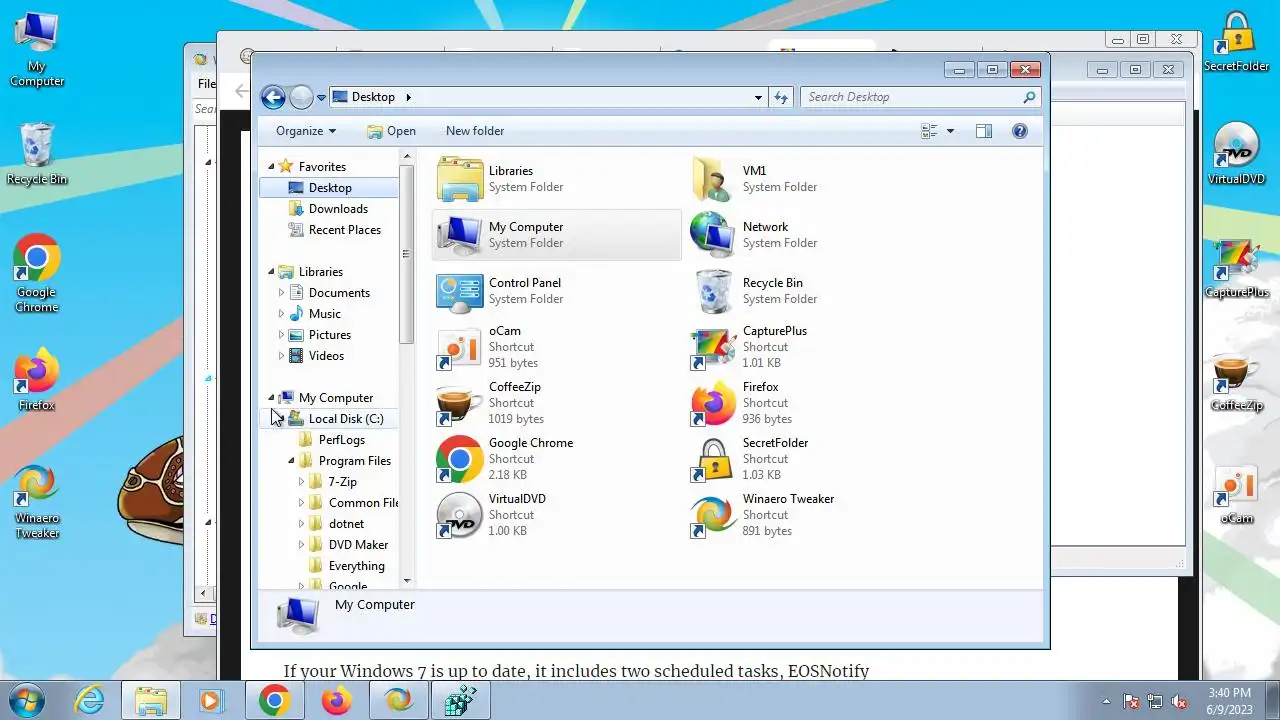The width and height of the screenshot is (1280, 720).
Task: Select the VM1 user folder icon
Action: pos(713,179)
